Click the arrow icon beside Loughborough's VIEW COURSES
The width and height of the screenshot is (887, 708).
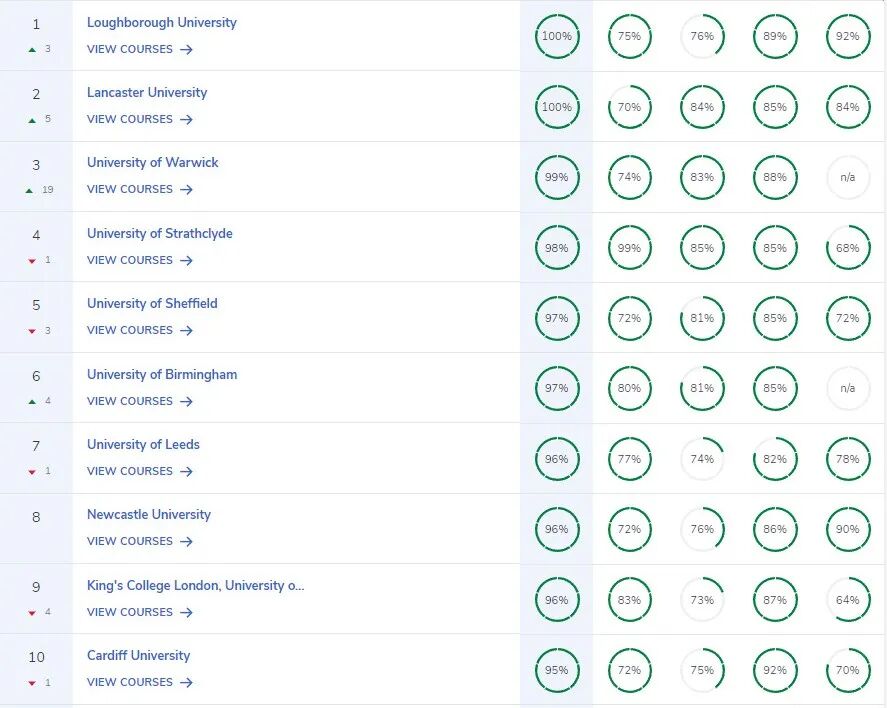click(187, 49)
